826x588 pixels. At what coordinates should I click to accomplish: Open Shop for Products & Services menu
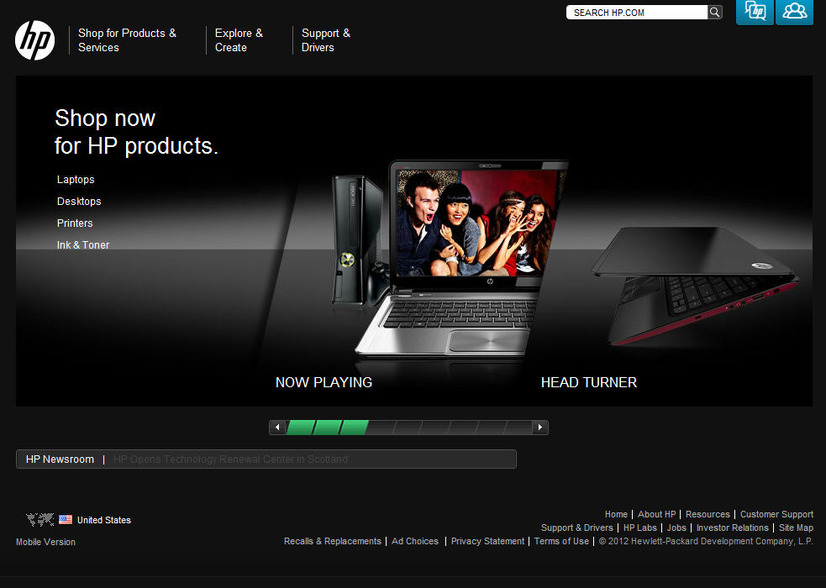(x=127, y=40)
